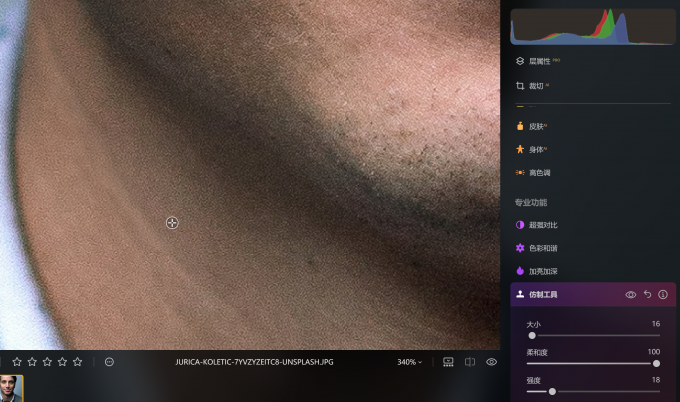
Task: Open the 色彩和谐 color harmony tool
Action: click(536, 248)
